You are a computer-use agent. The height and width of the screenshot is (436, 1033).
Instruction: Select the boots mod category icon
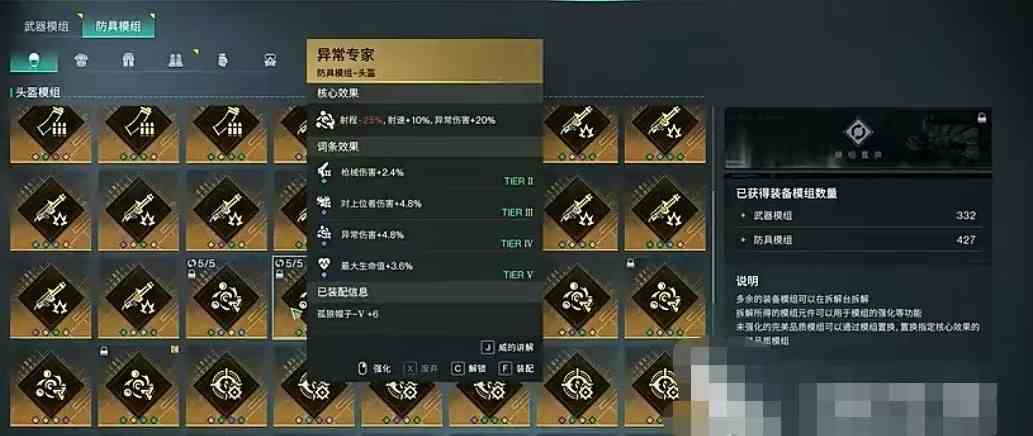click(175, 61)
